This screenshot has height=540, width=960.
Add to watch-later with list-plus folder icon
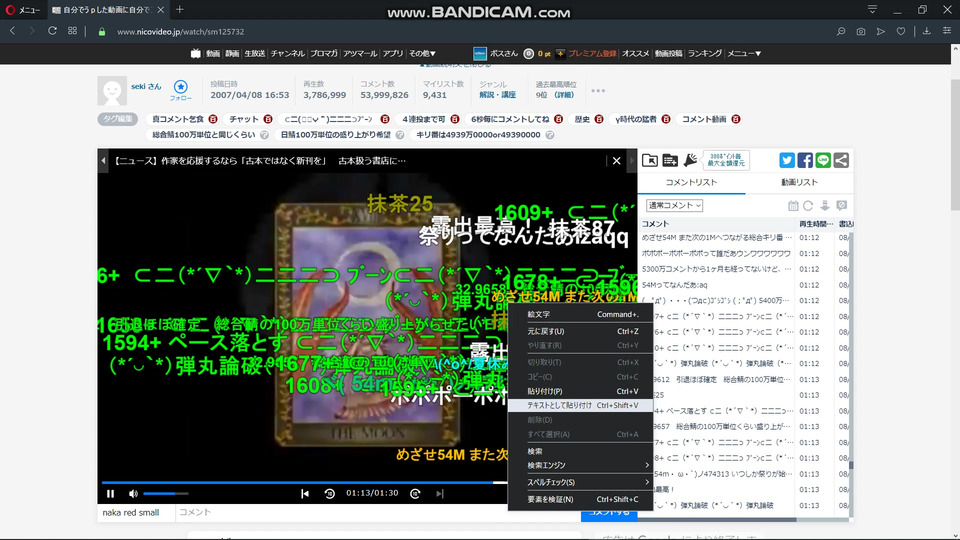pyautogui.click(x=670, y=160)
